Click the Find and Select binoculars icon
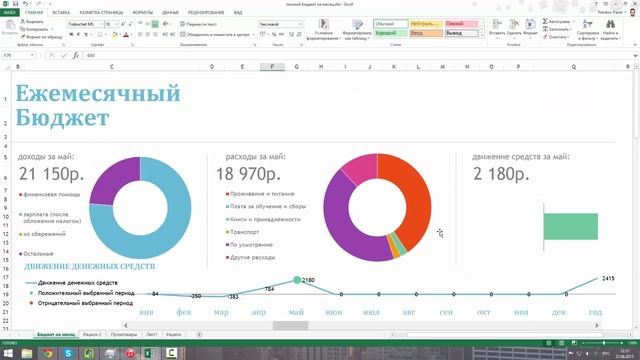The image size is (640, 360). coord(610,24)
